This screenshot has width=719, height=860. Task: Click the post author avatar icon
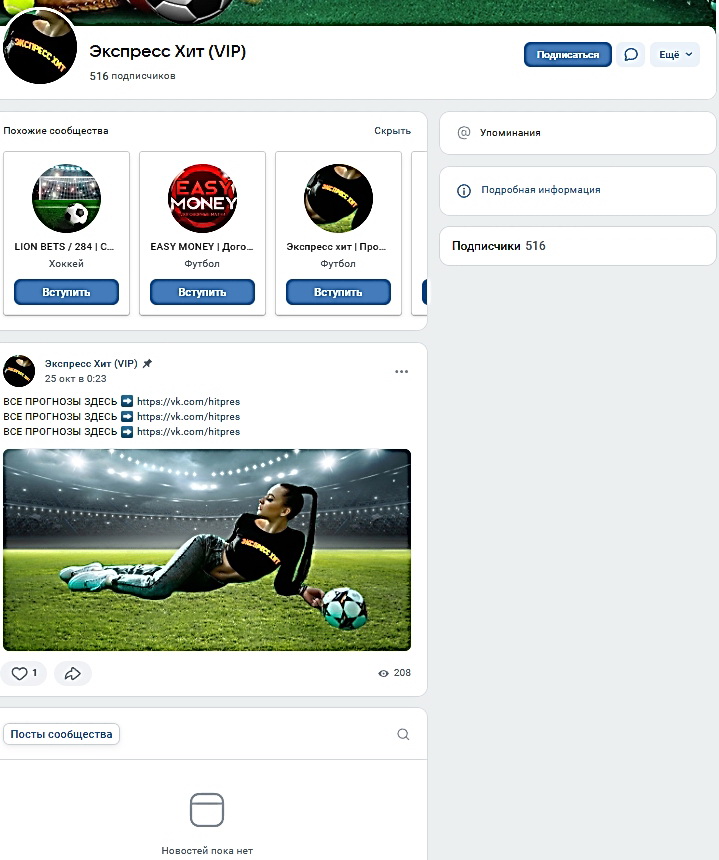(x=19, y=371)
